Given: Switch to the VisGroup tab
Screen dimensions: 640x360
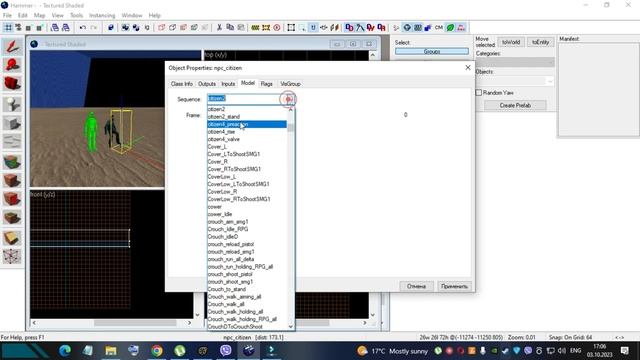Looking at the screenshot, I should coord(290,84).
